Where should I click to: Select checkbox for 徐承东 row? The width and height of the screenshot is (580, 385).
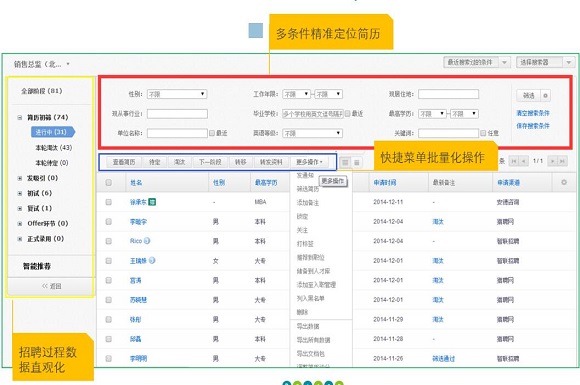point(108,202)
